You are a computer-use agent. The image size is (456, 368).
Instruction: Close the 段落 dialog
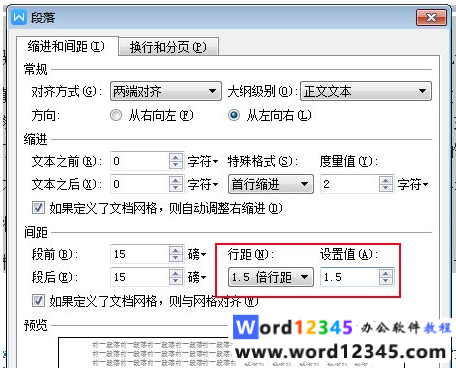431,17
